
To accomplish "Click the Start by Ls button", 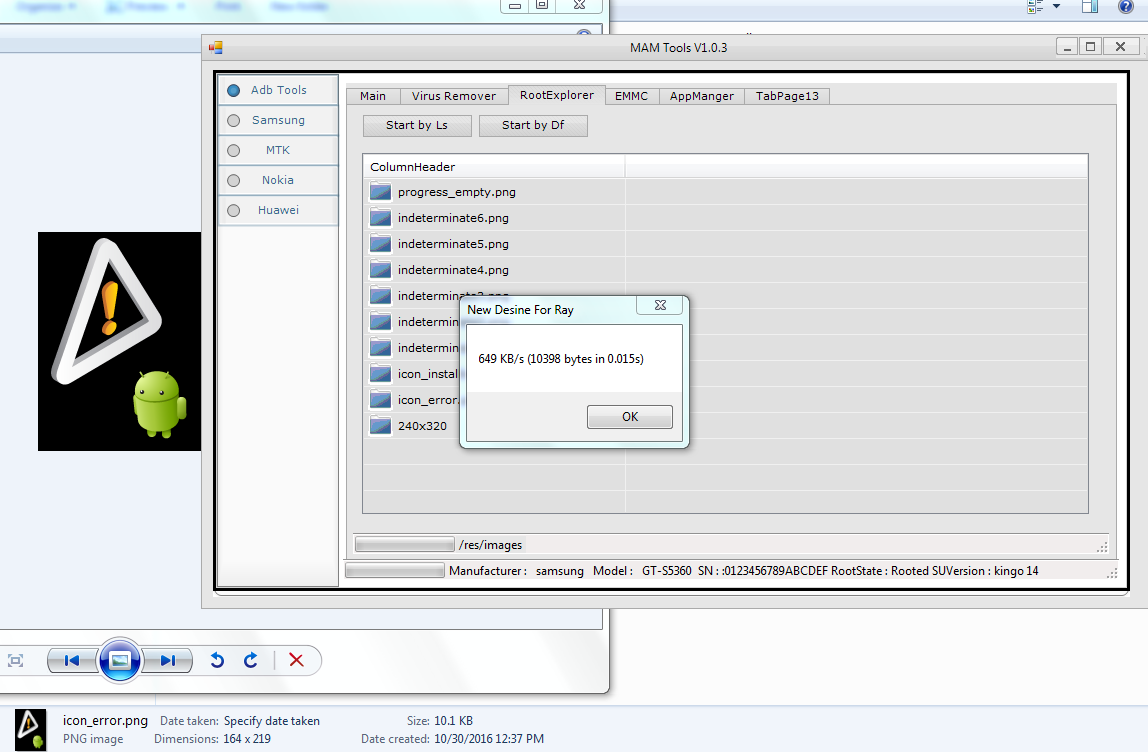I will [x=417, y=125].
